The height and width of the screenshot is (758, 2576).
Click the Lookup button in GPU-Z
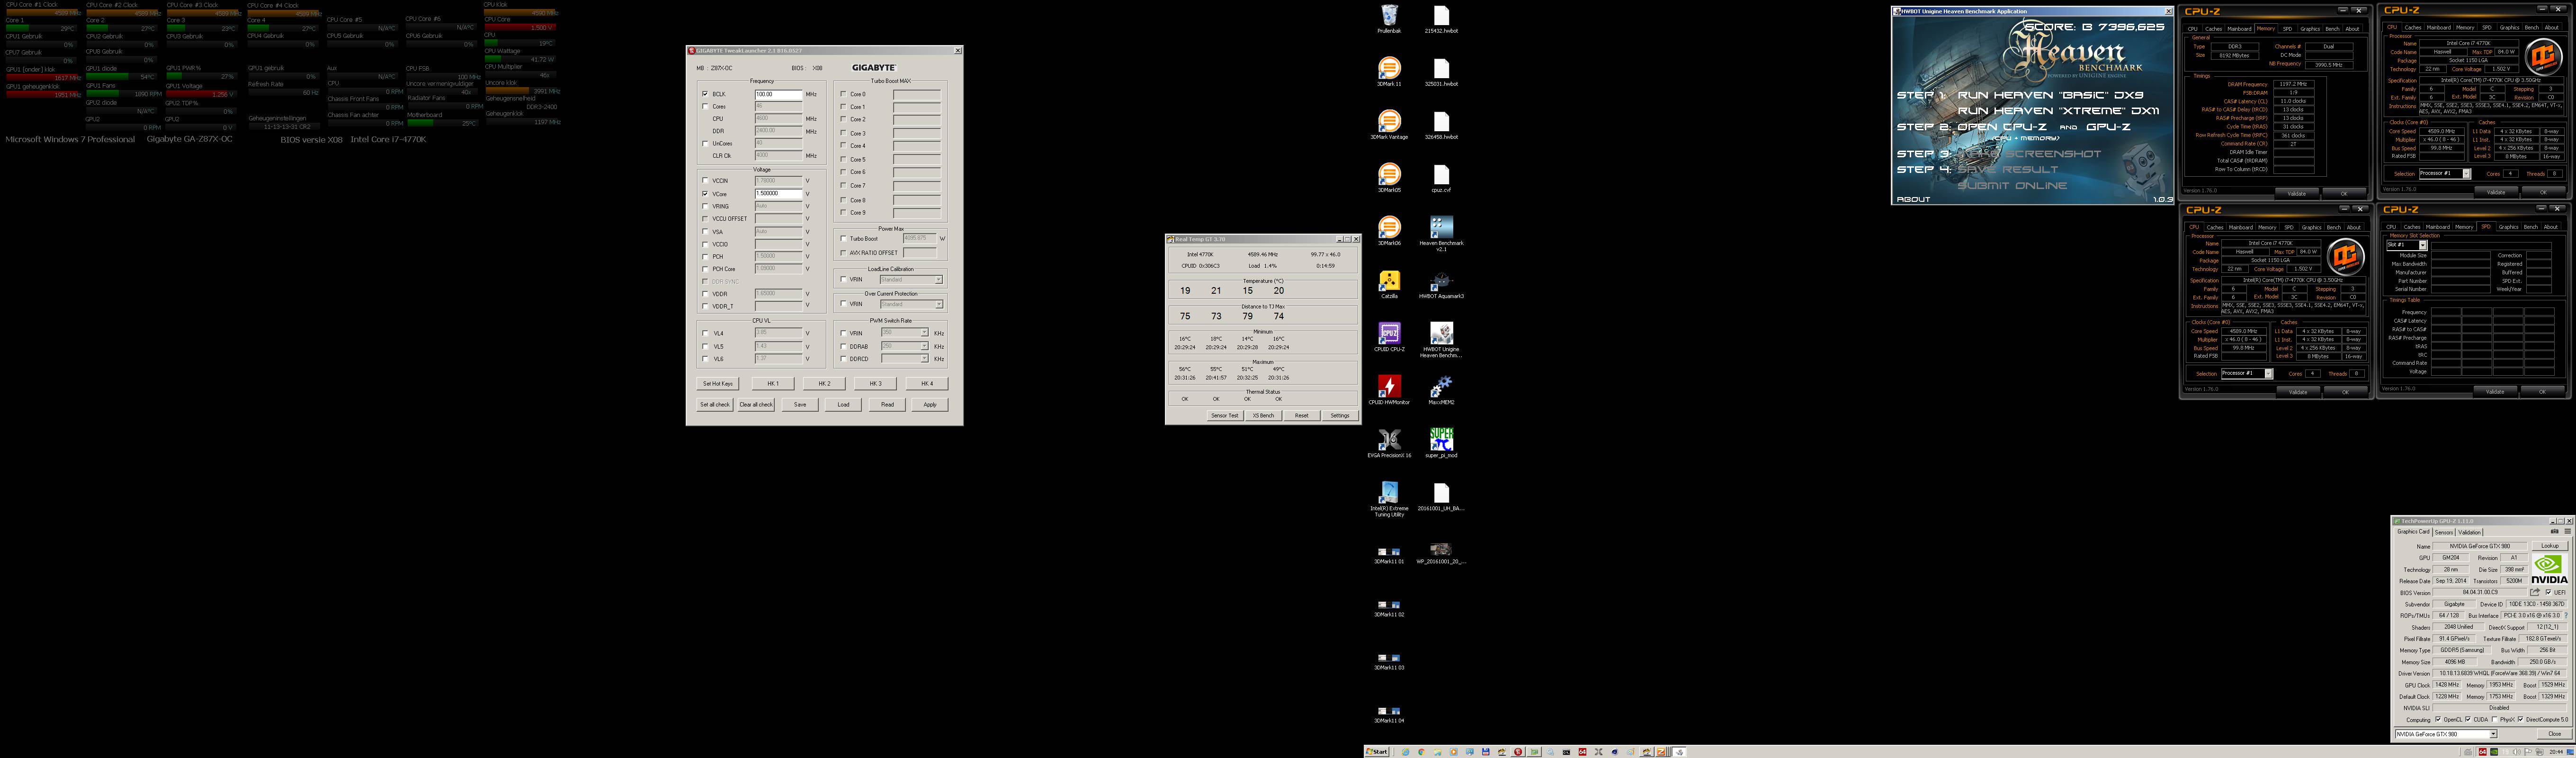tap(2549, 546)
